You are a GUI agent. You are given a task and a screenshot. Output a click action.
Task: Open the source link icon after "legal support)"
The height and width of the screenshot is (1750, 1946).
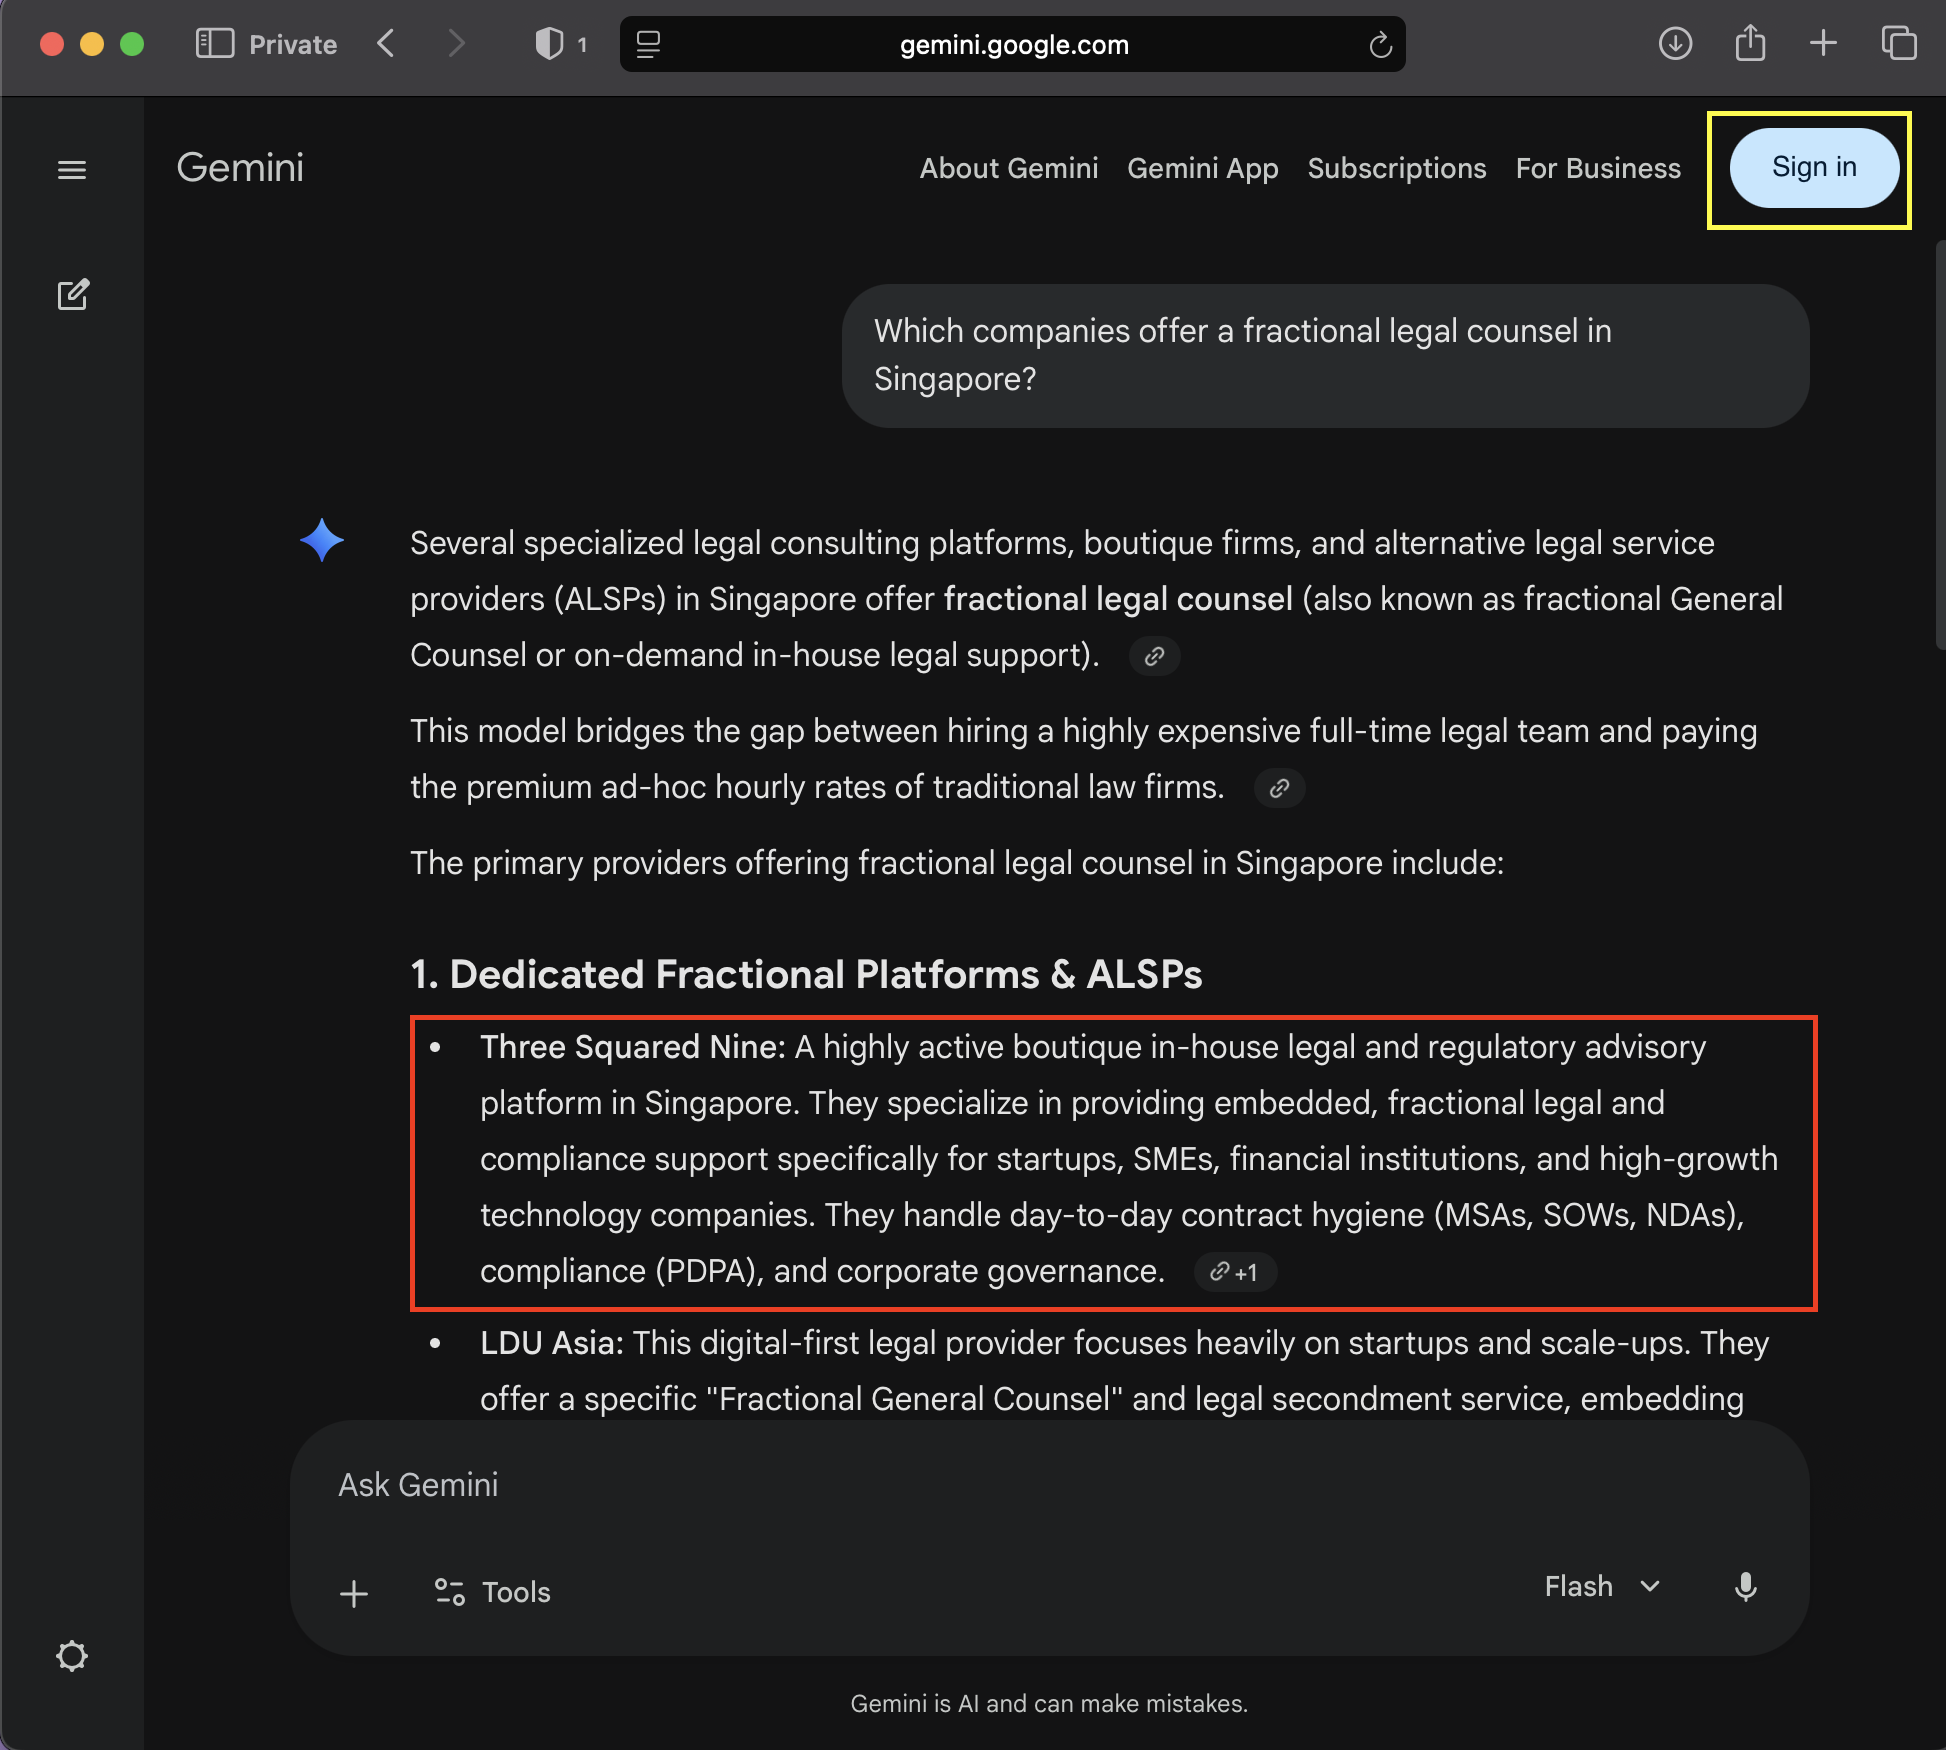pyautogui.click(x=1155, y=656)
